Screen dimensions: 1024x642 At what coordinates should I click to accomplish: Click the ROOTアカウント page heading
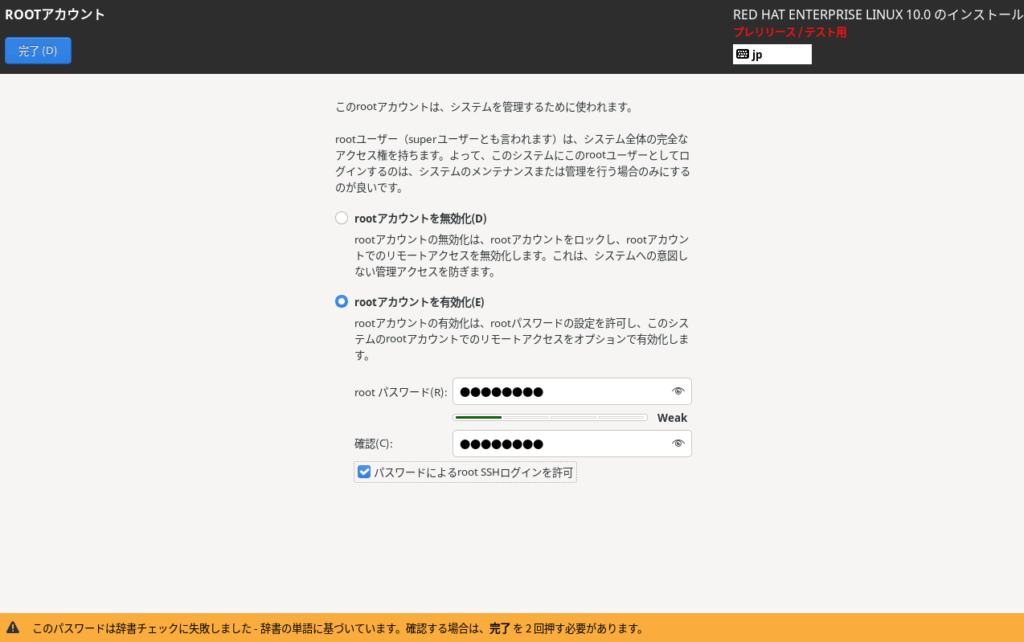[55, 15]
